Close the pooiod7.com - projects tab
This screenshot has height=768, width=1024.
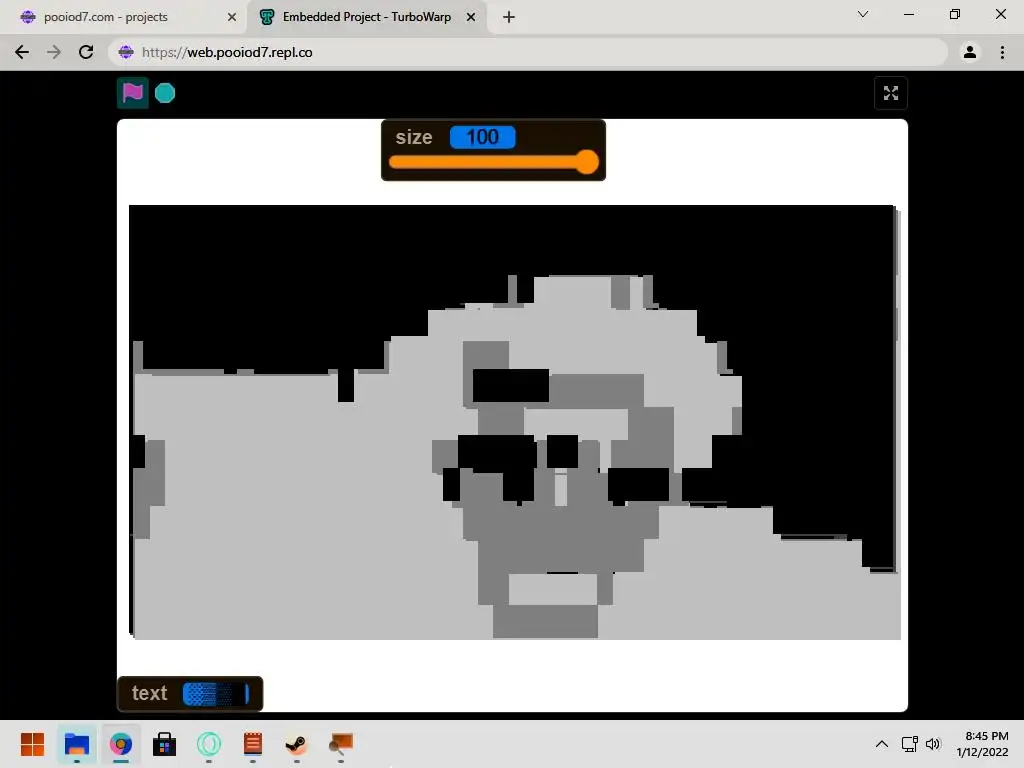(232, 17)
